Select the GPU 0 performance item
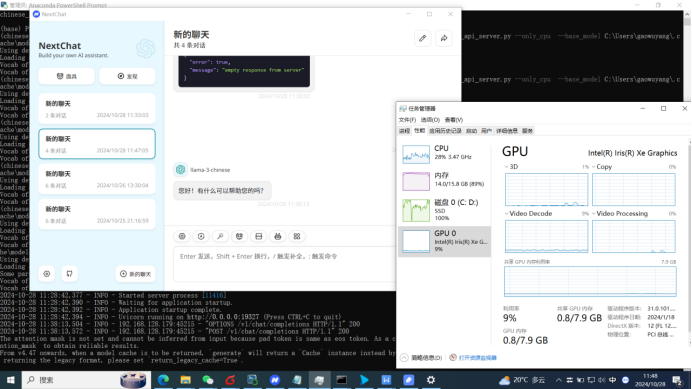This screenshot has height=389, width=692. 444,241
